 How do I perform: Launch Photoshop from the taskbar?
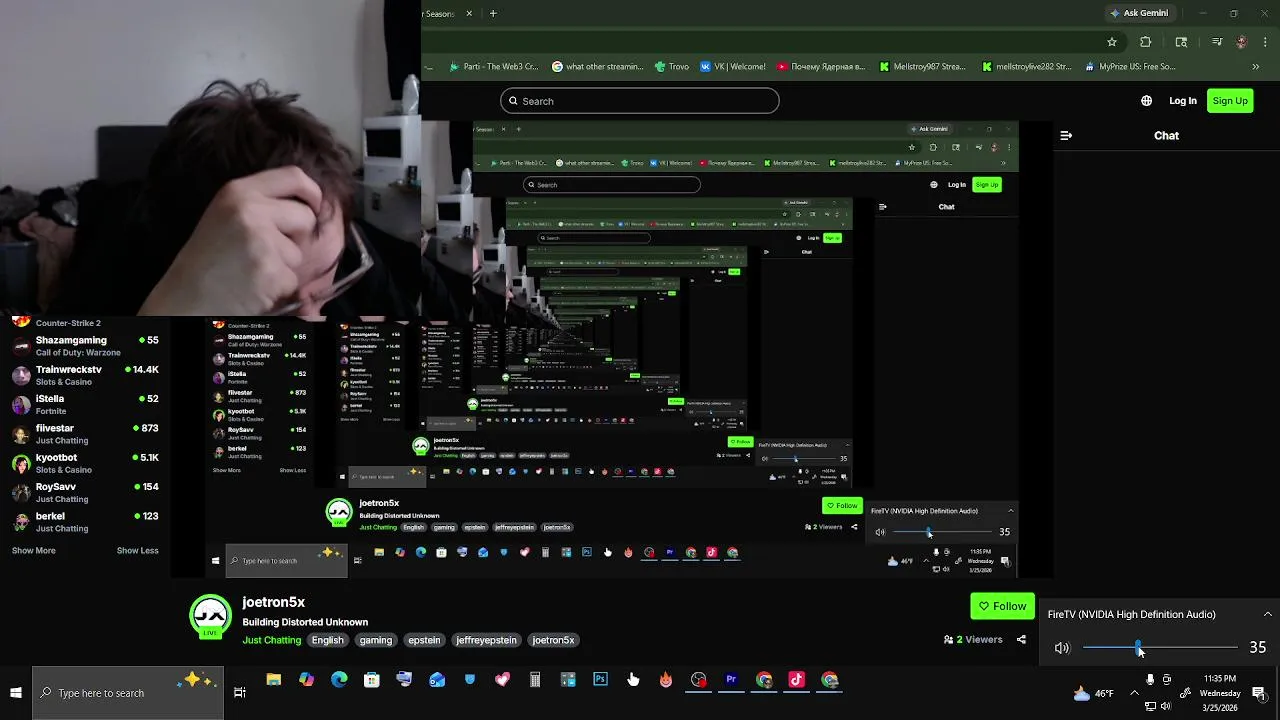point(600,680)
